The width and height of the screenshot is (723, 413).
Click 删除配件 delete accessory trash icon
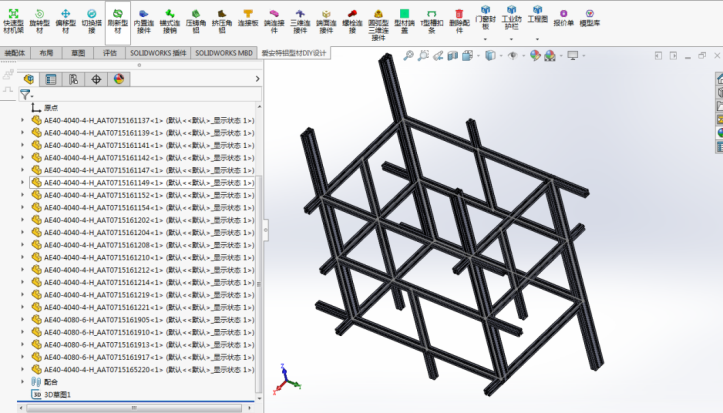pos(459,21)
